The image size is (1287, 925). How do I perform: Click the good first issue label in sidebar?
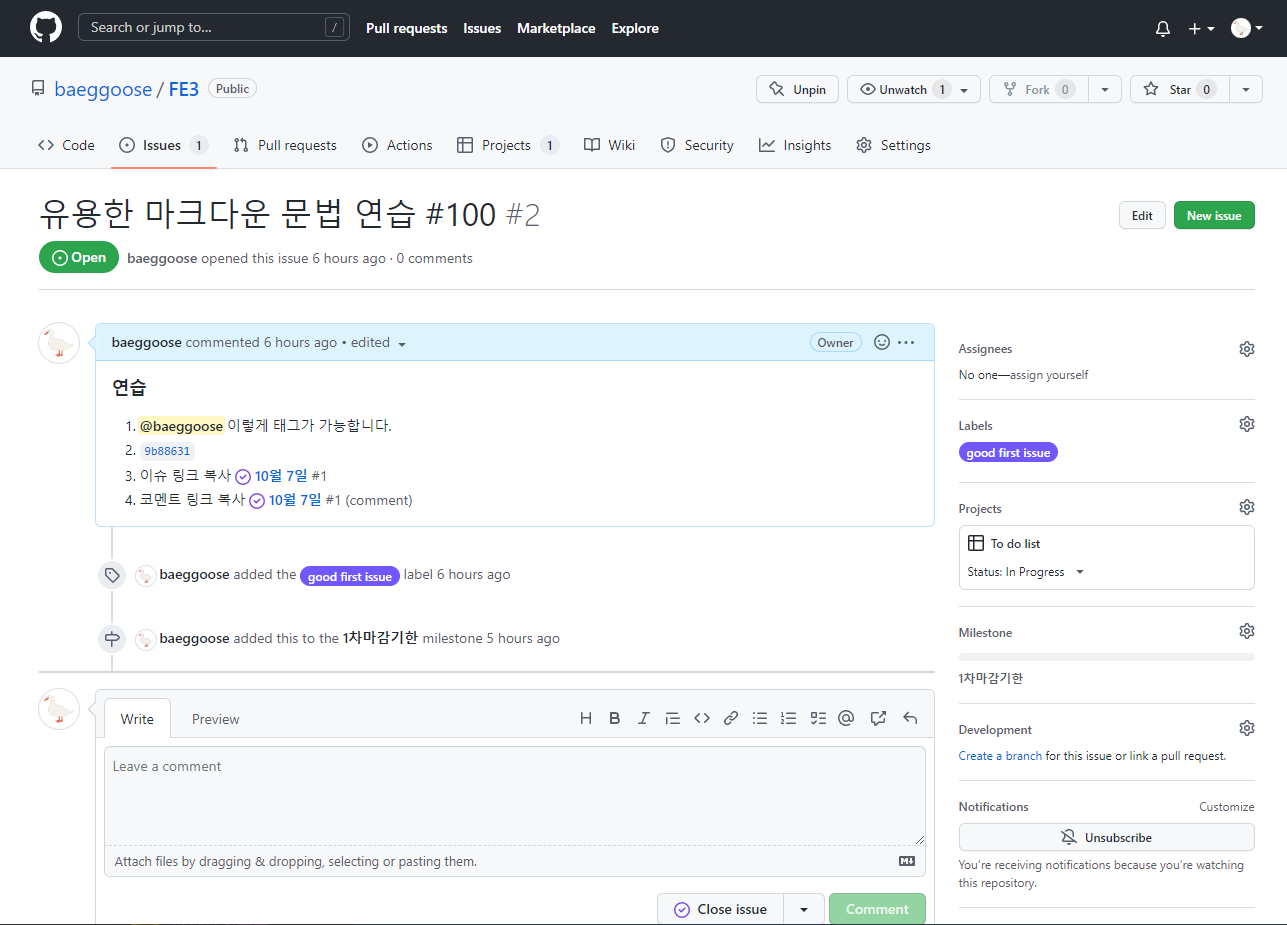click(x=1008, y=453)
